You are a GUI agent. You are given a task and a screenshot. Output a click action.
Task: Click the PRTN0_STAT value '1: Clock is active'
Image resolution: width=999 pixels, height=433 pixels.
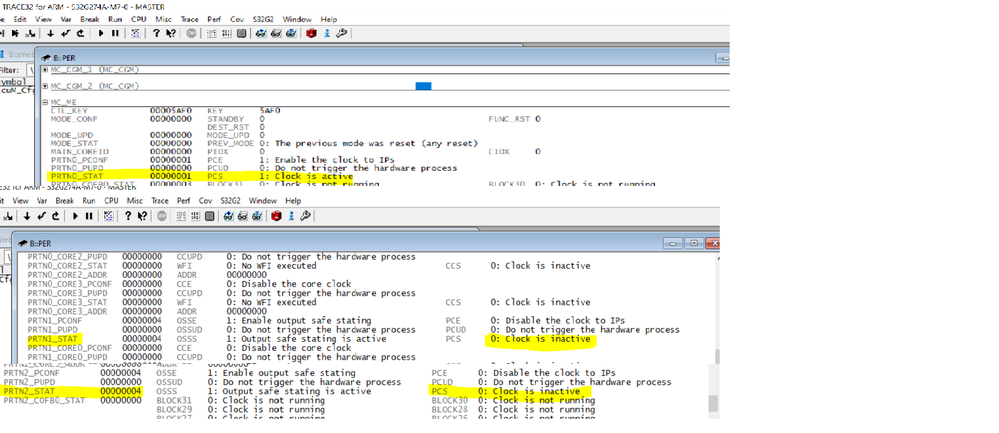(306, 176)
